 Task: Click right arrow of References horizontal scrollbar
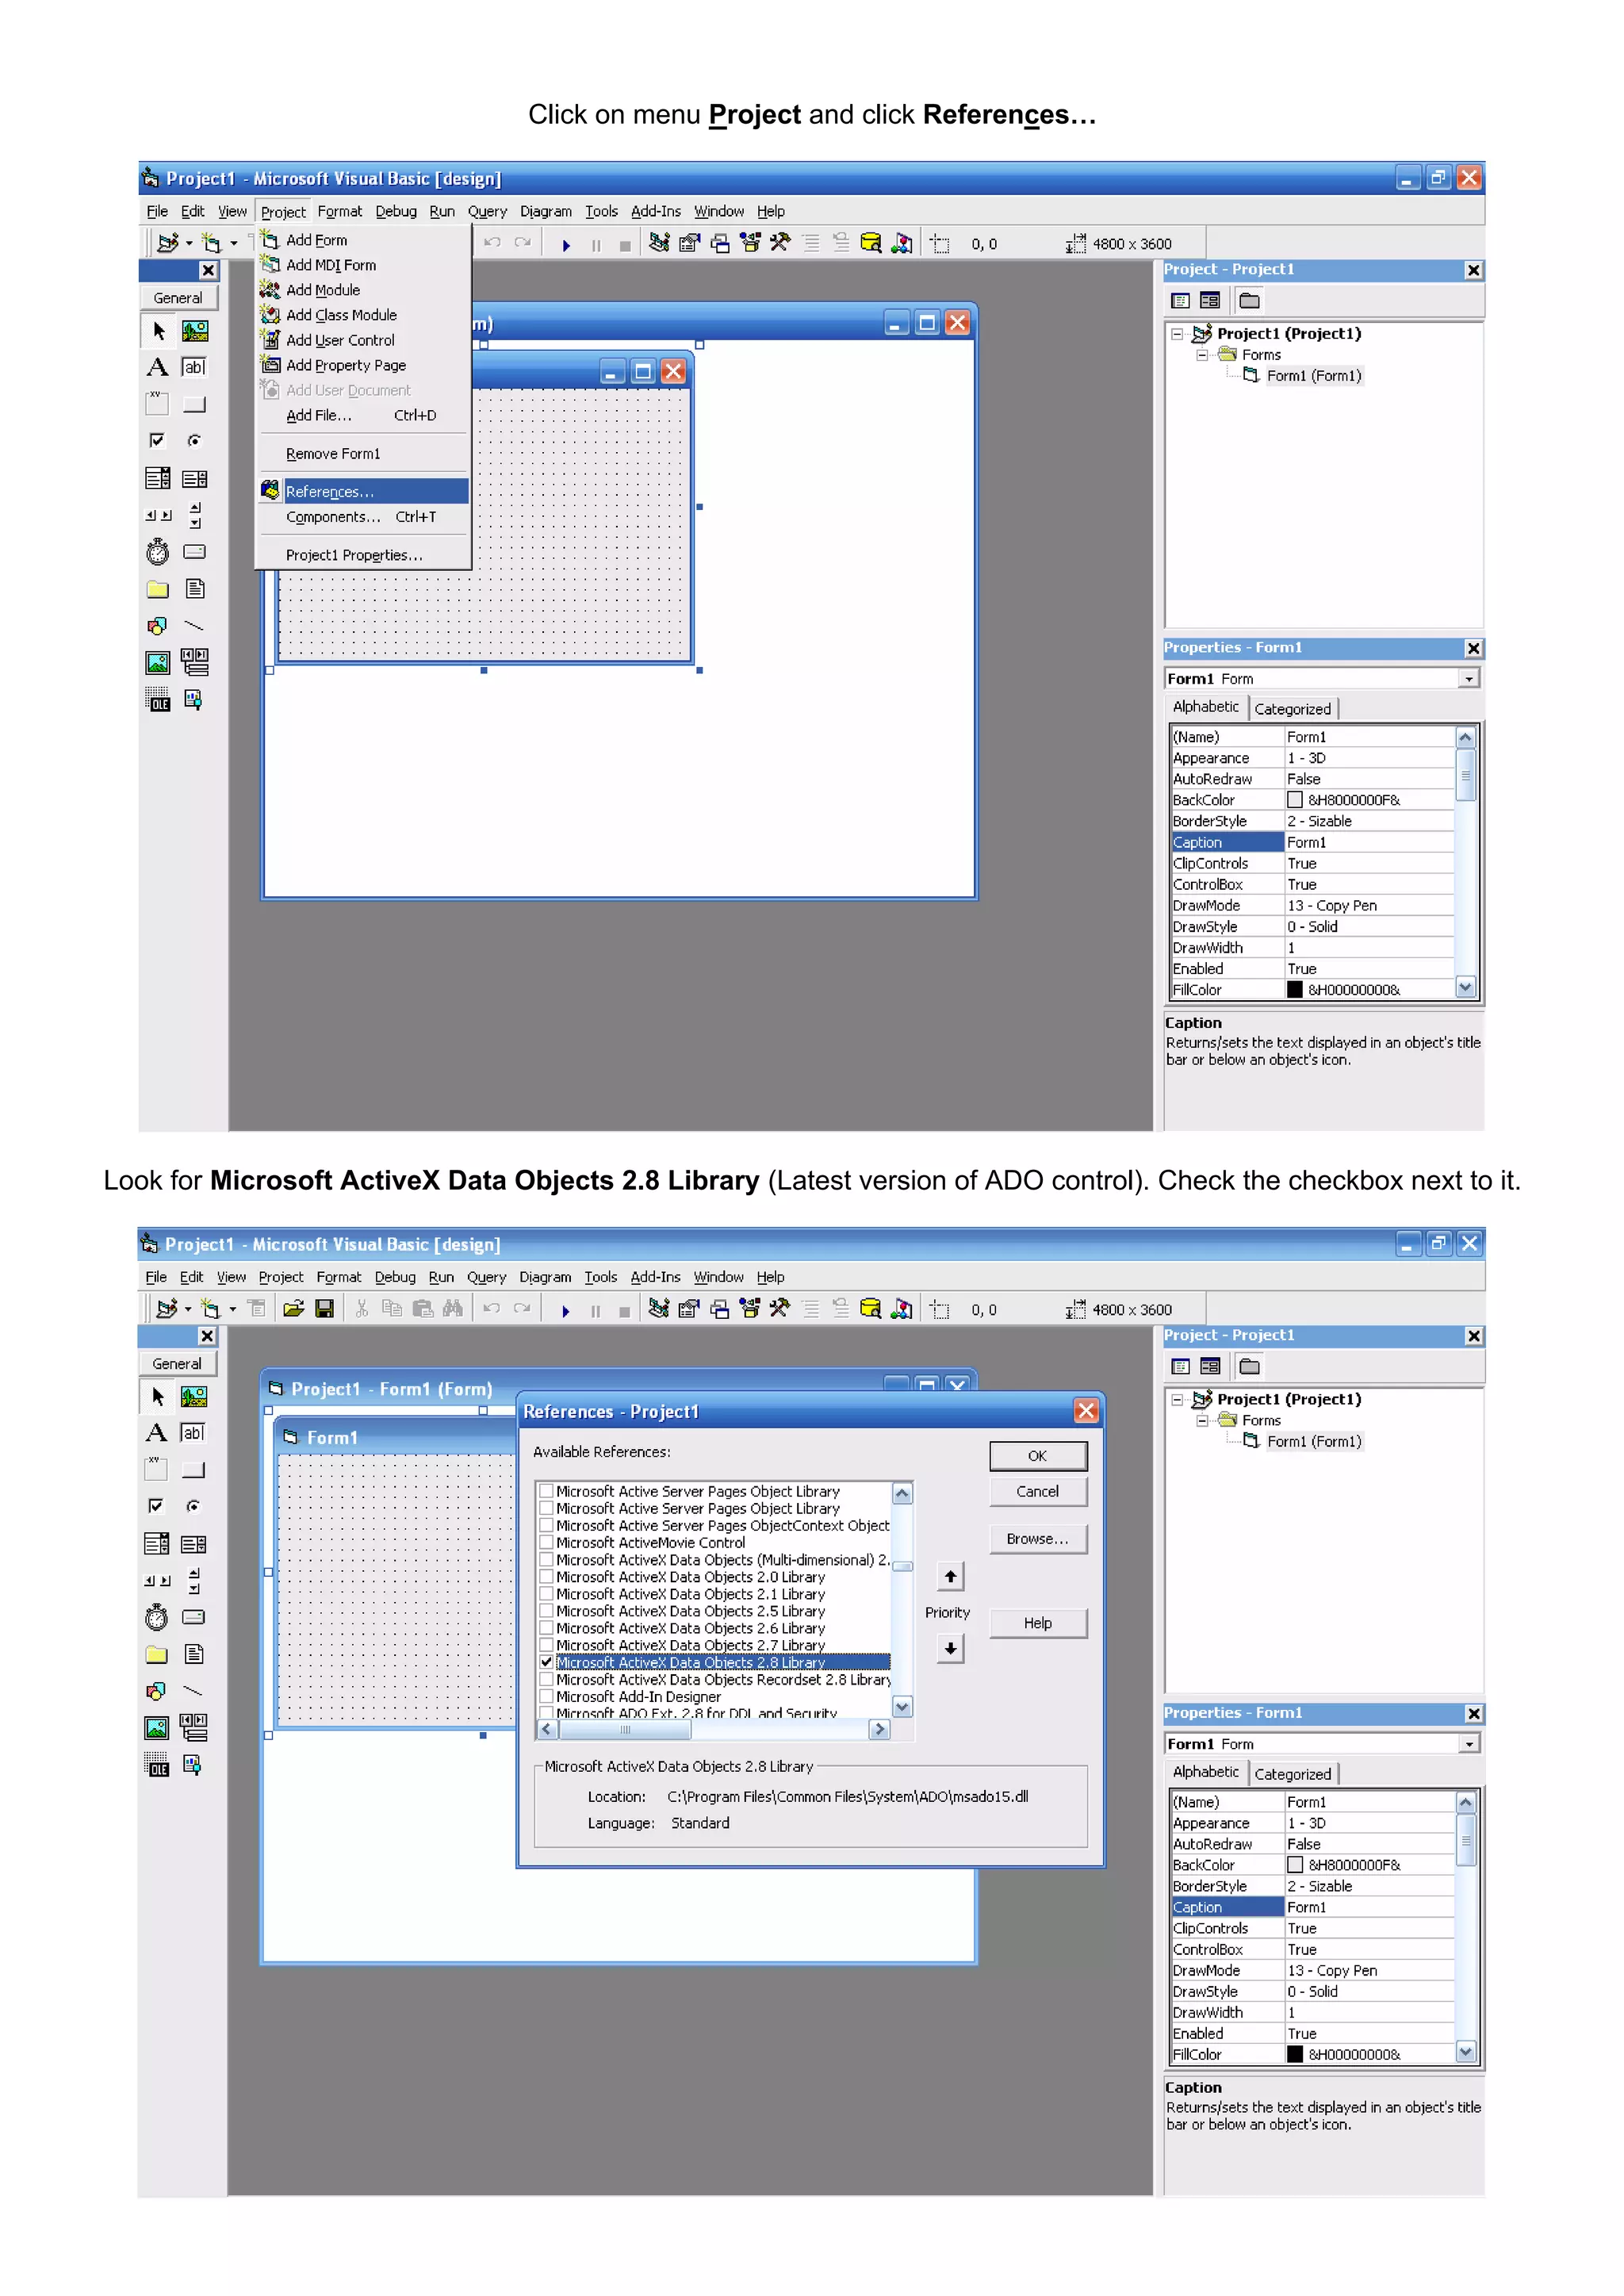[879, 1729]
